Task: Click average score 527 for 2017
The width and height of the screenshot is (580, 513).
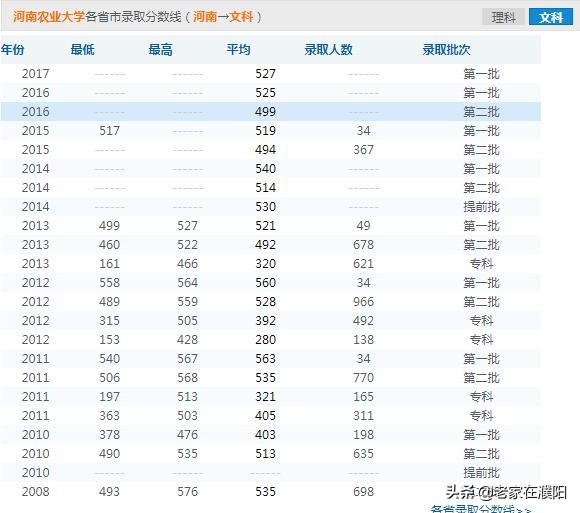Action: pos(266,74)
